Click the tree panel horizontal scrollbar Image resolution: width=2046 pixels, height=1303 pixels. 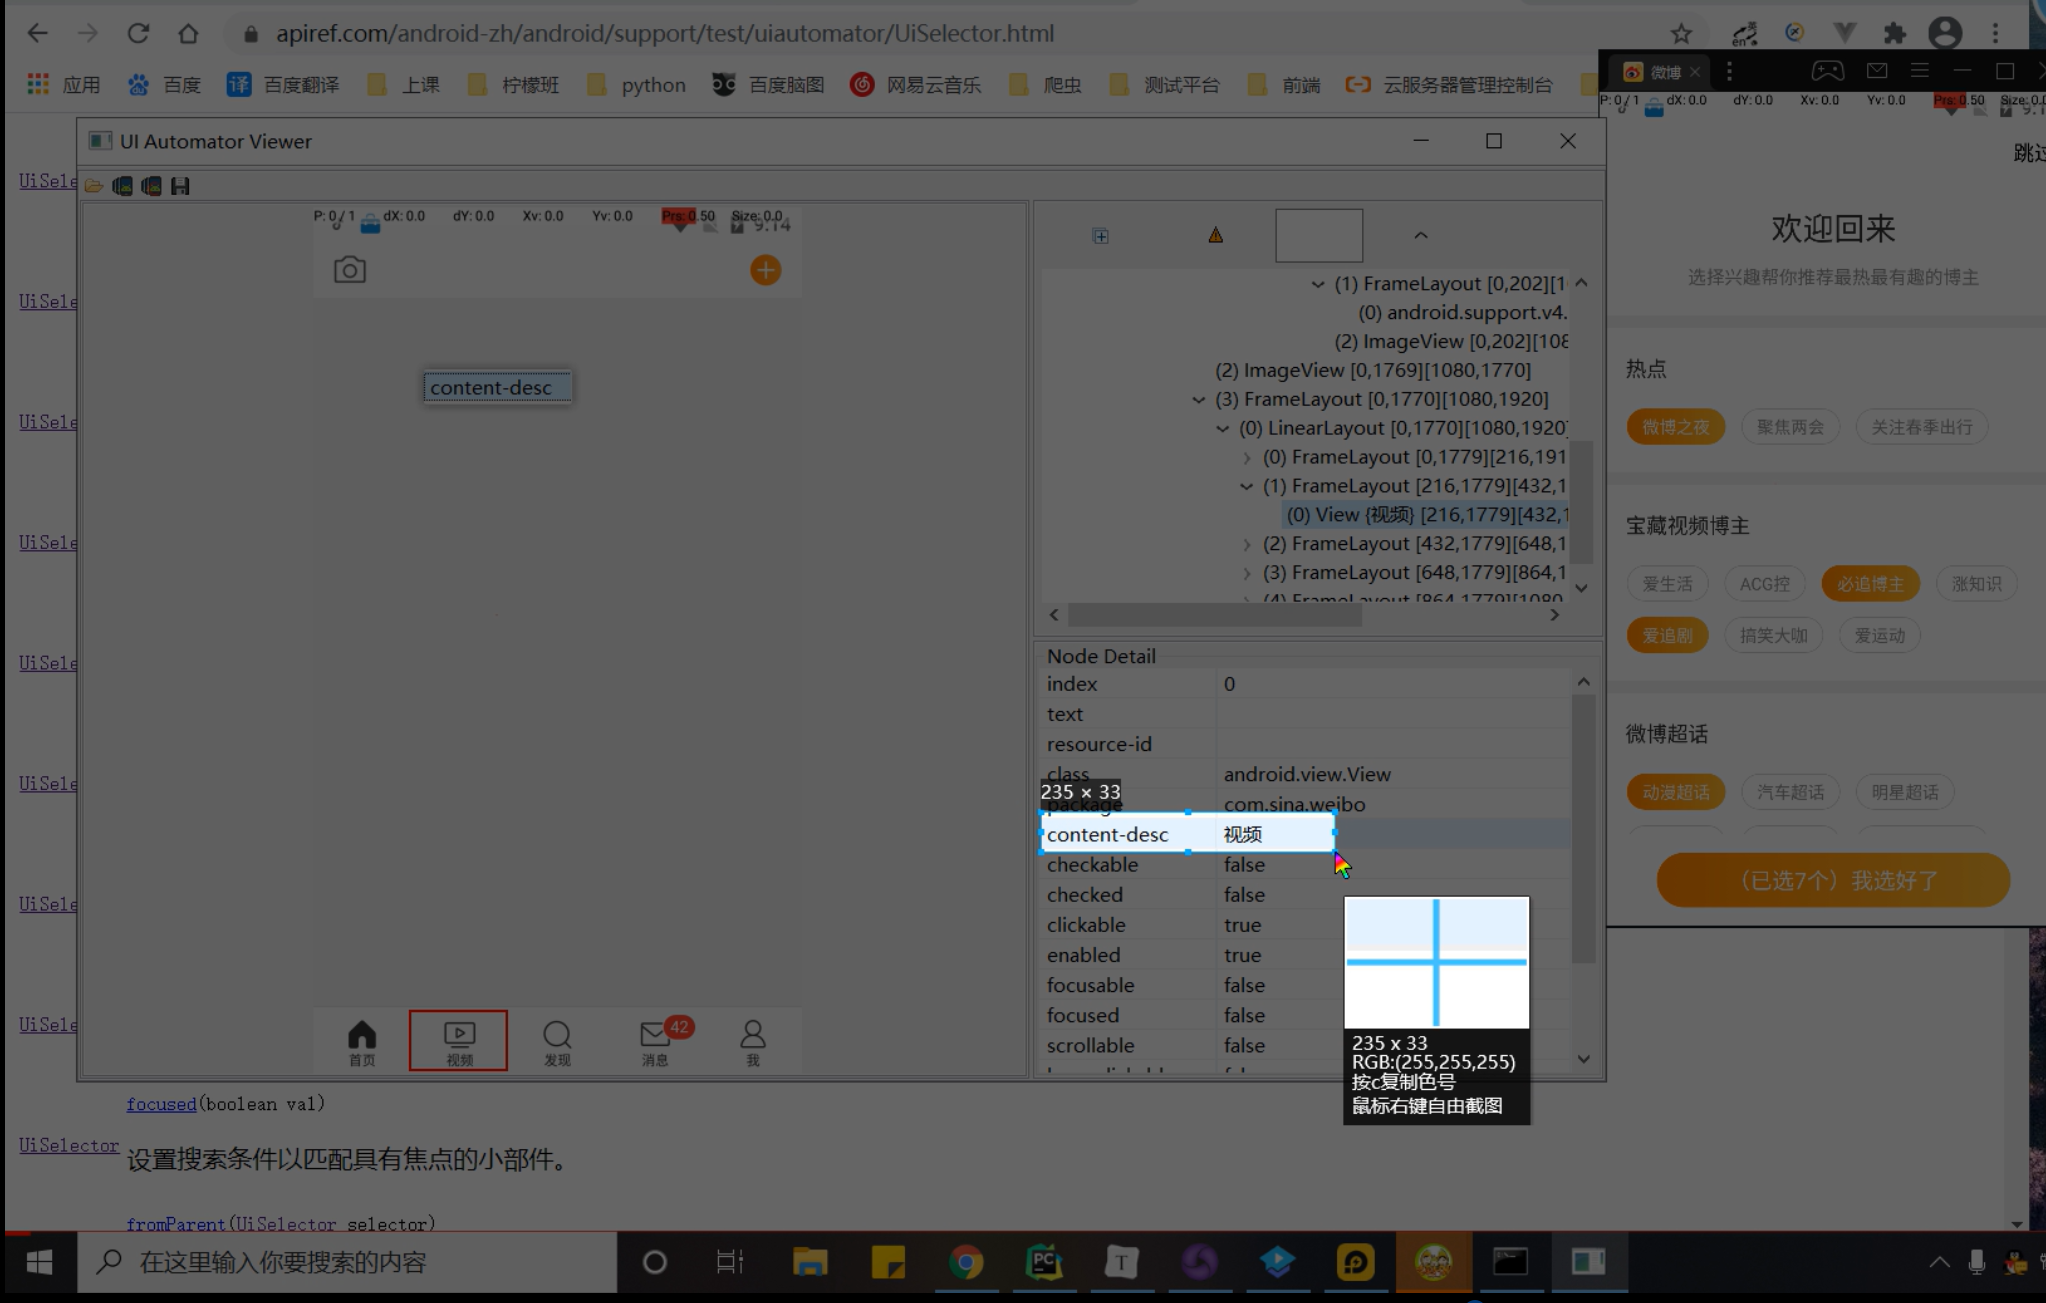(1214, 615)
